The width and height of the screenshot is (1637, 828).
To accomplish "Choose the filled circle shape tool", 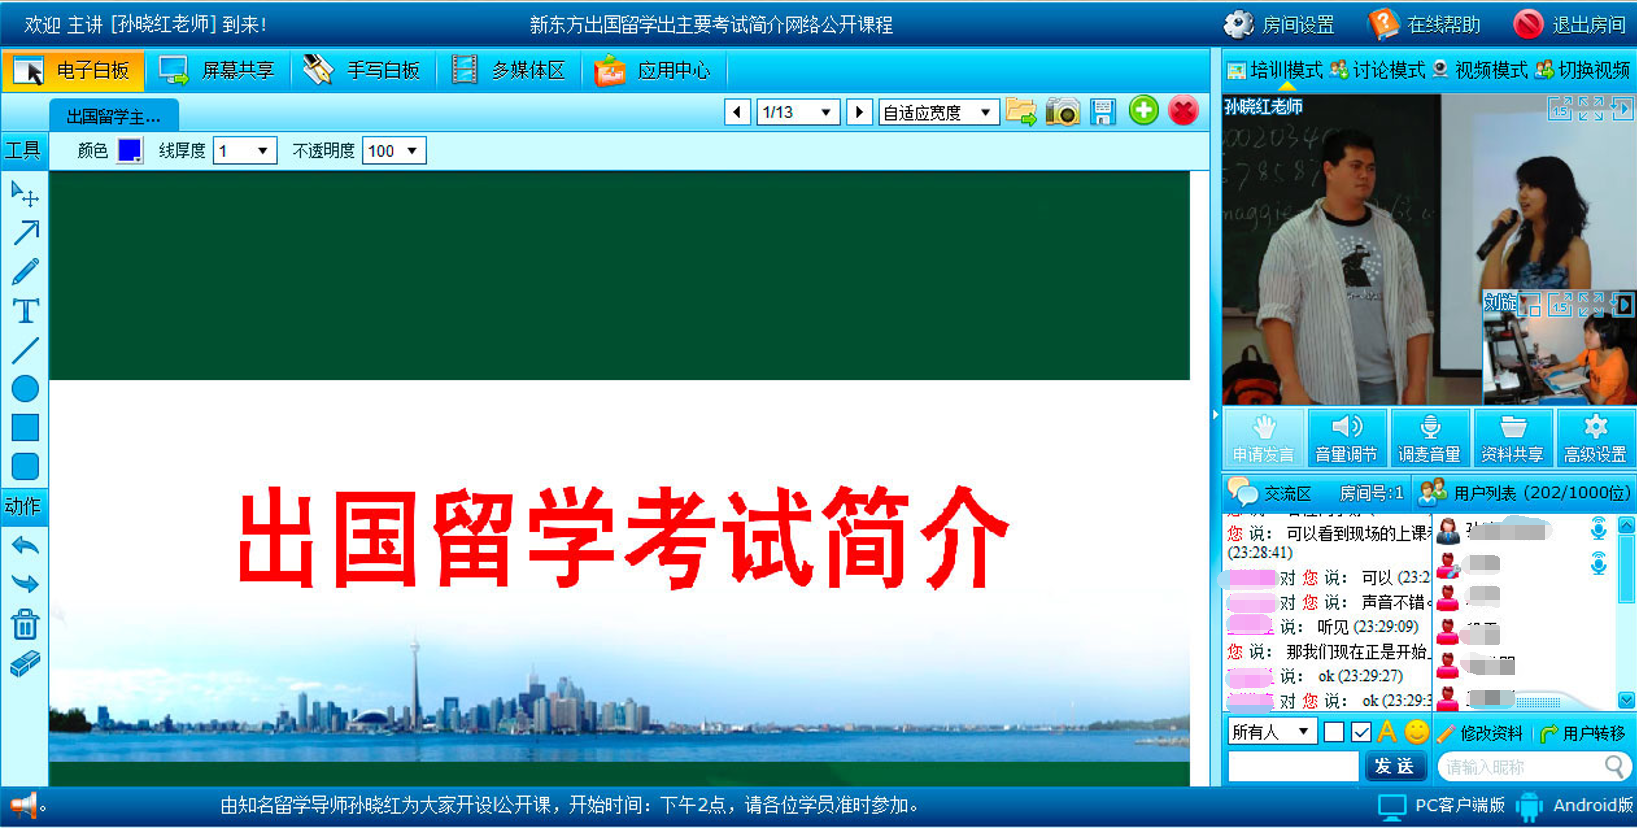I will coord(25,389).
